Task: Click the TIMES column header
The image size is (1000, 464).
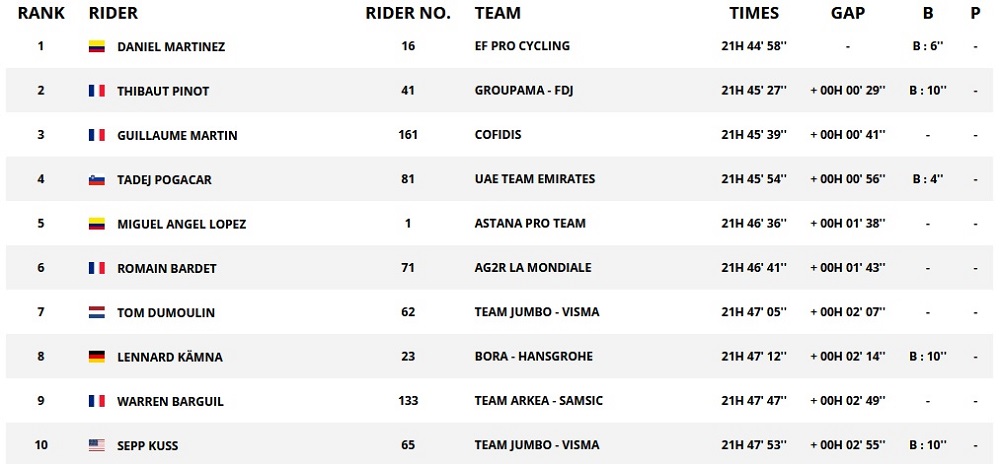Action: coord(754,14)
